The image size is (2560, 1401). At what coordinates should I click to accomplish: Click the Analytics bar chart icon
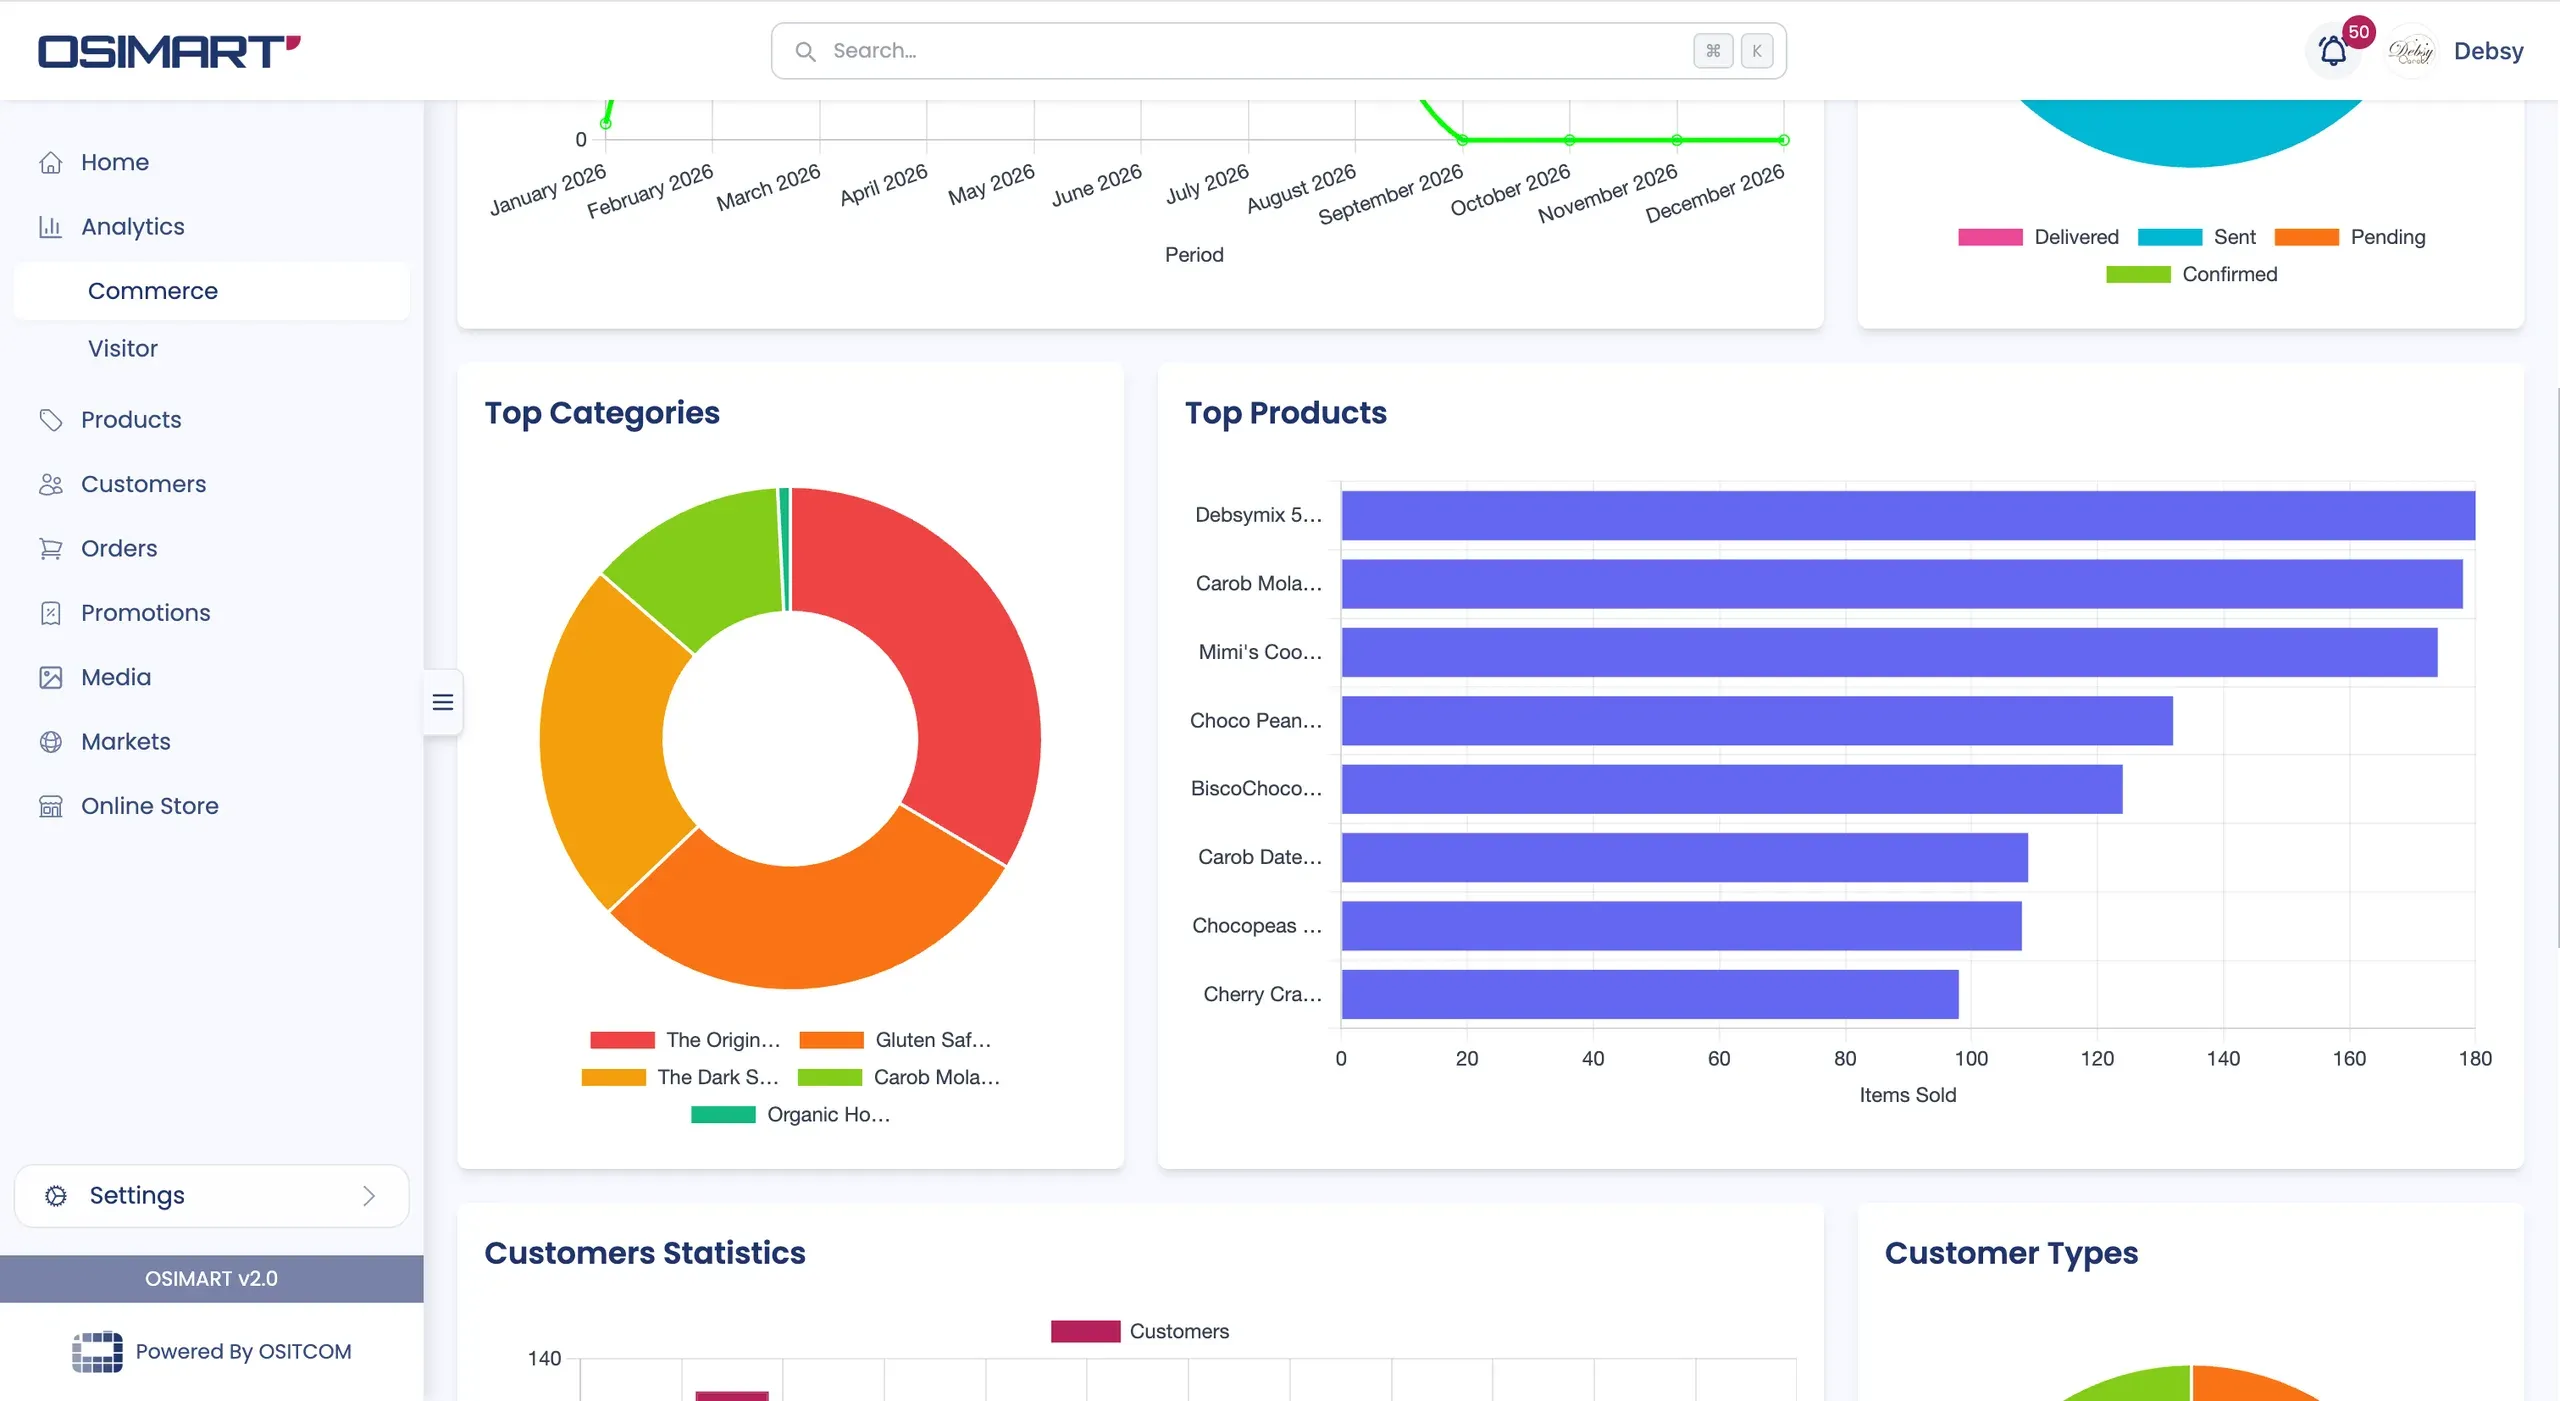51,227
